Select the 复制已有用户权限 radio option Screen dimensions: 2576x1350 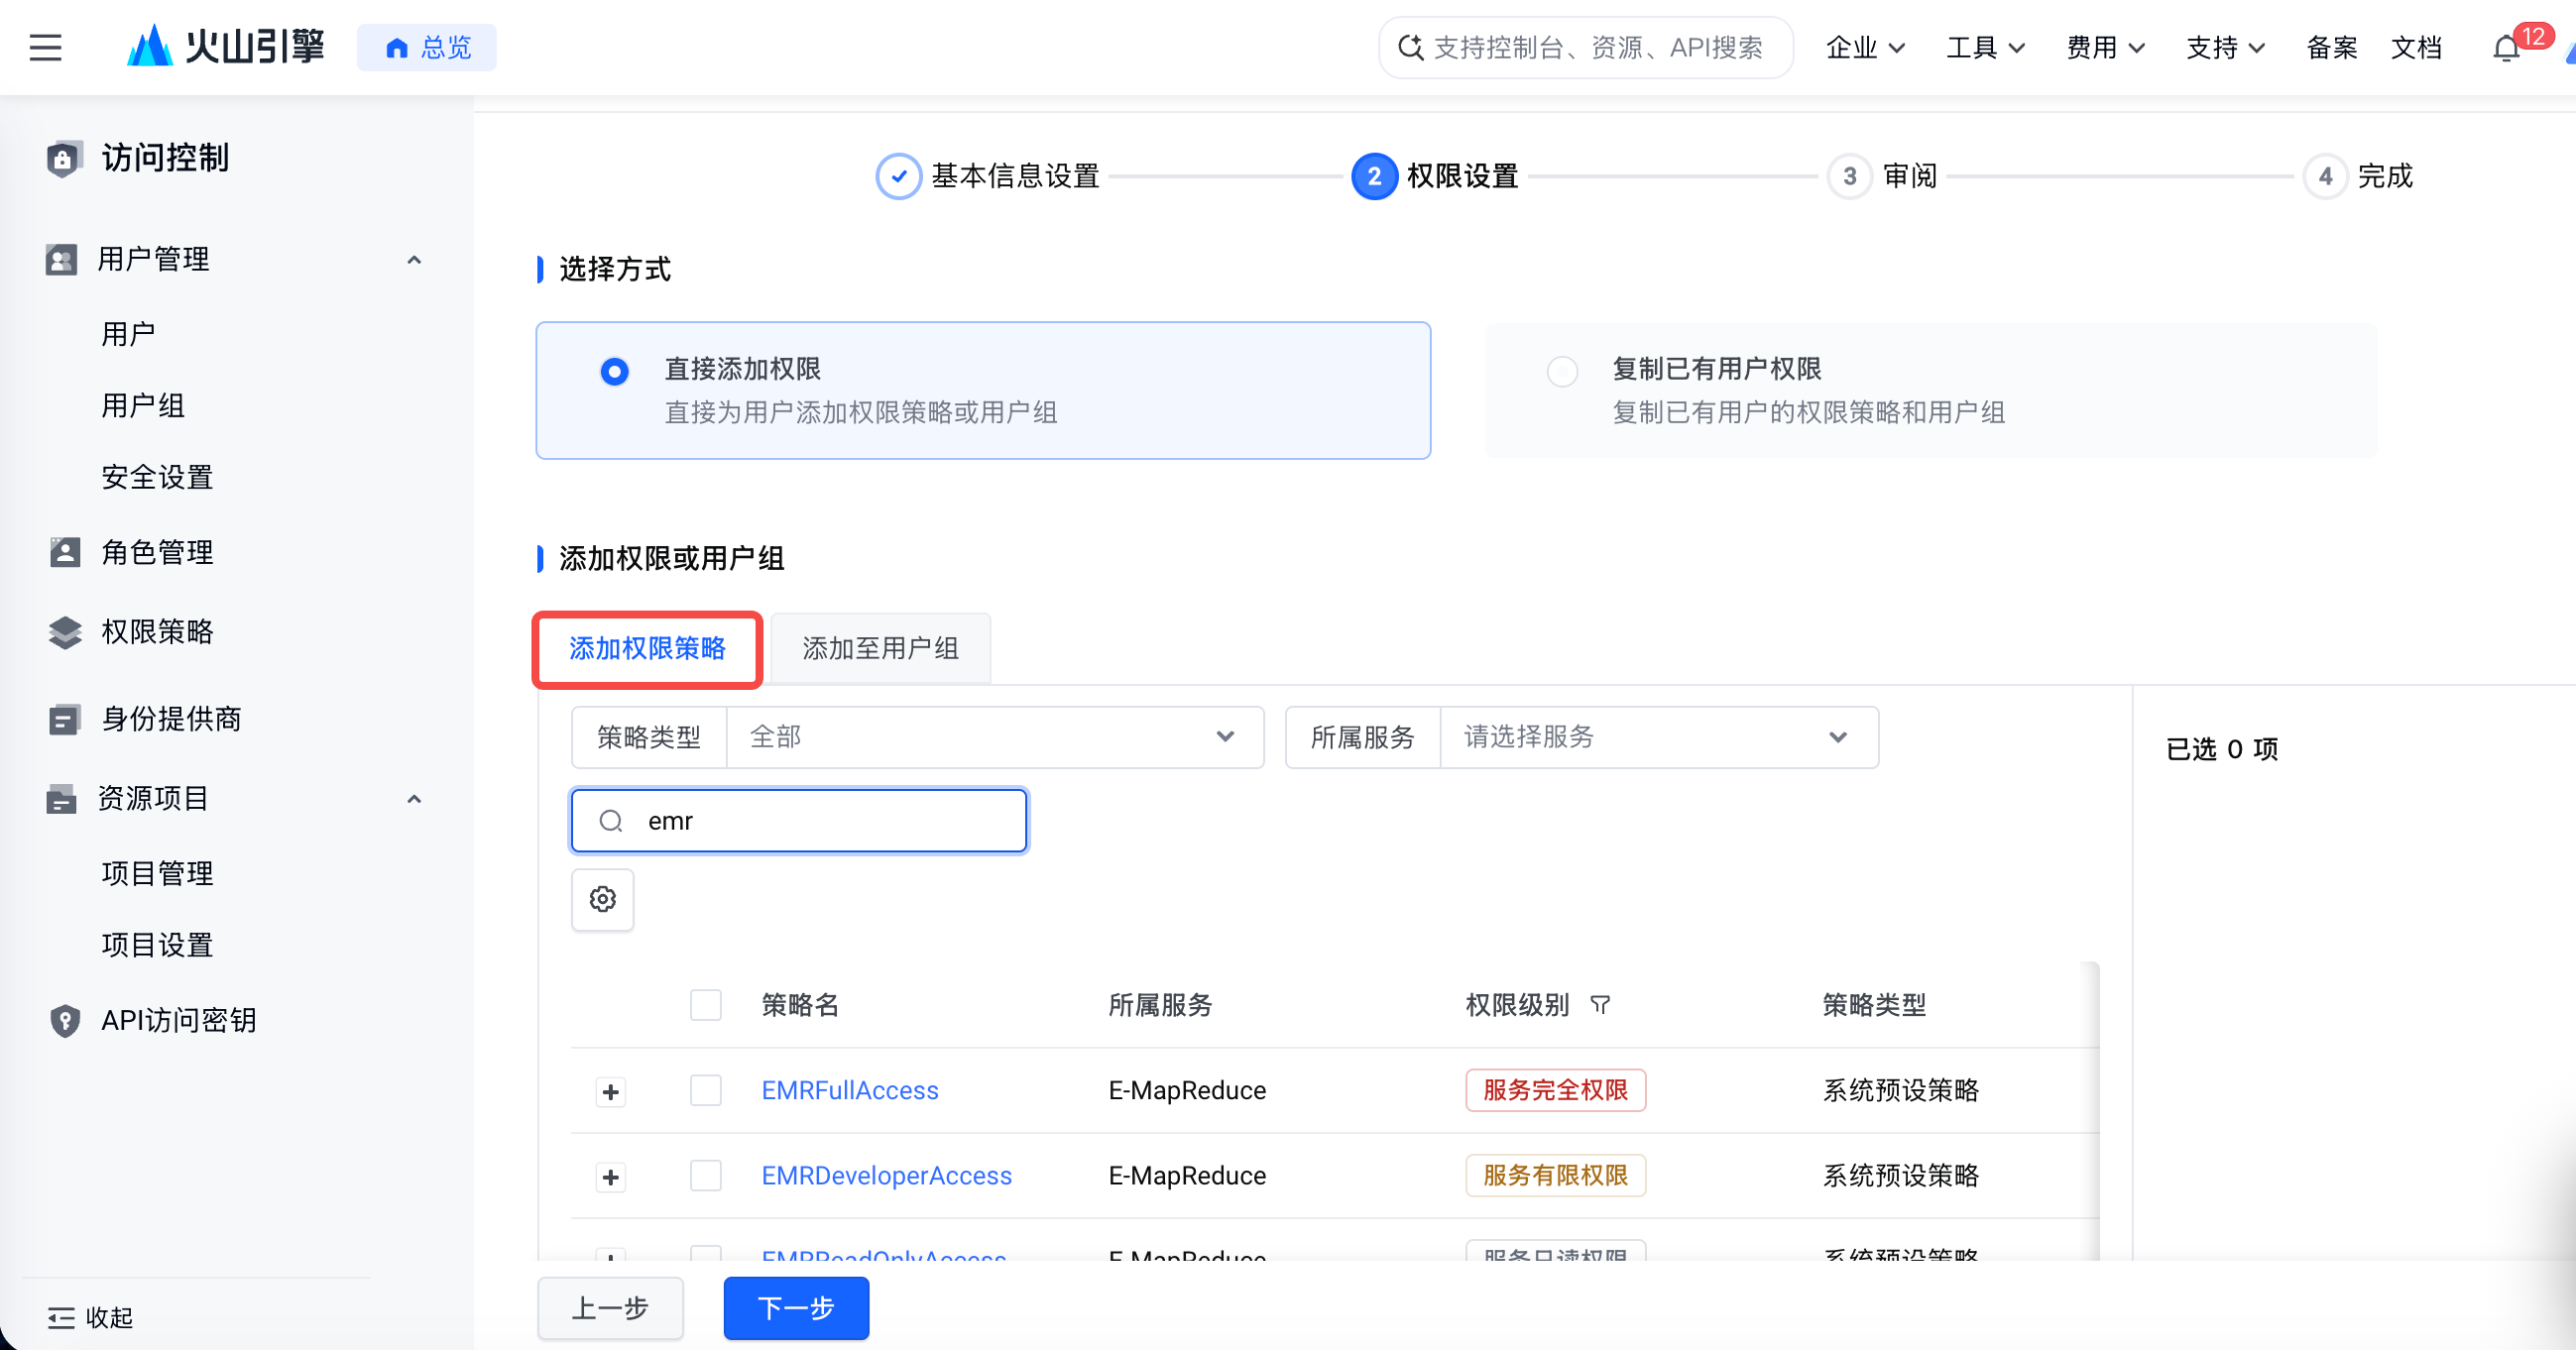1562,371
